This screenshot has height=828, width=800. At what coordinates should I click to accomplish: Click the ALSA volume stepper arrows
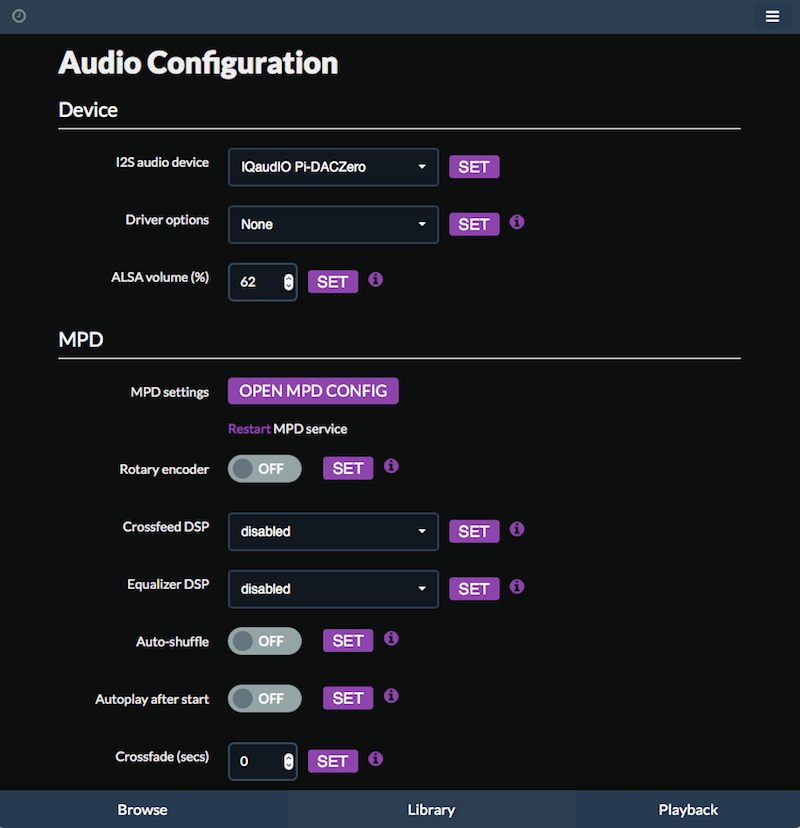(288, 282)
